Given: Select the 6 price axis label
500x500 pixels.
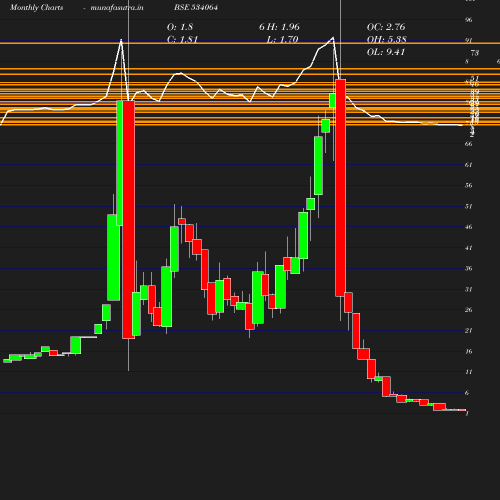Looking at the screenshot, I should pos(467,393).
